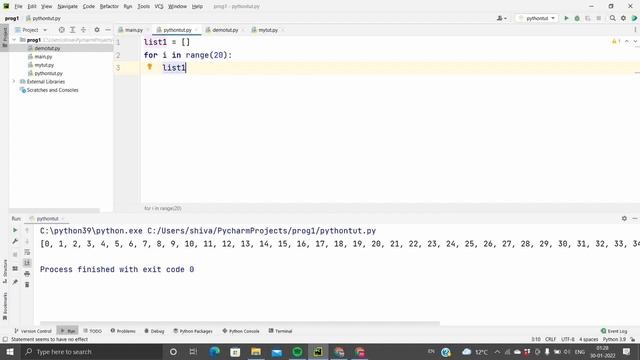Screen dimensions: 640x360
Task: Go to the previous highlighted problem (up arrow)
Action: pos(627,41)
